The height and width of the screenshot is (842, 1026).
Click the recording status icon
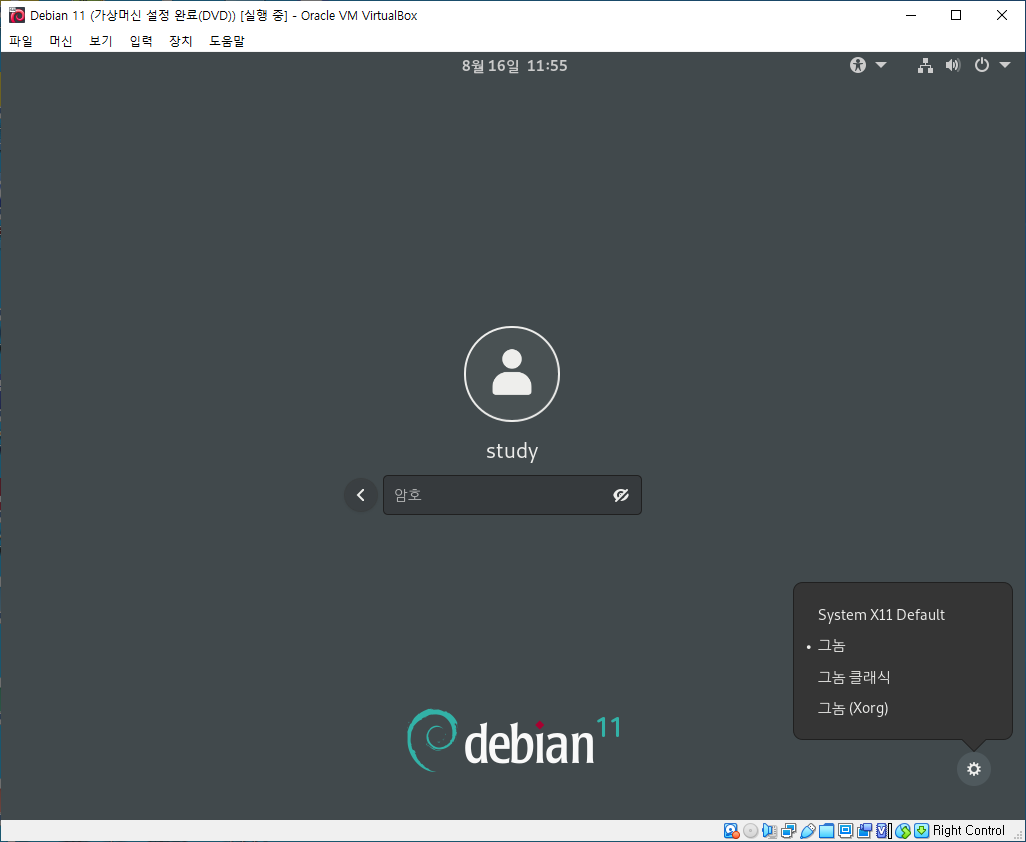tap(864, 830)
